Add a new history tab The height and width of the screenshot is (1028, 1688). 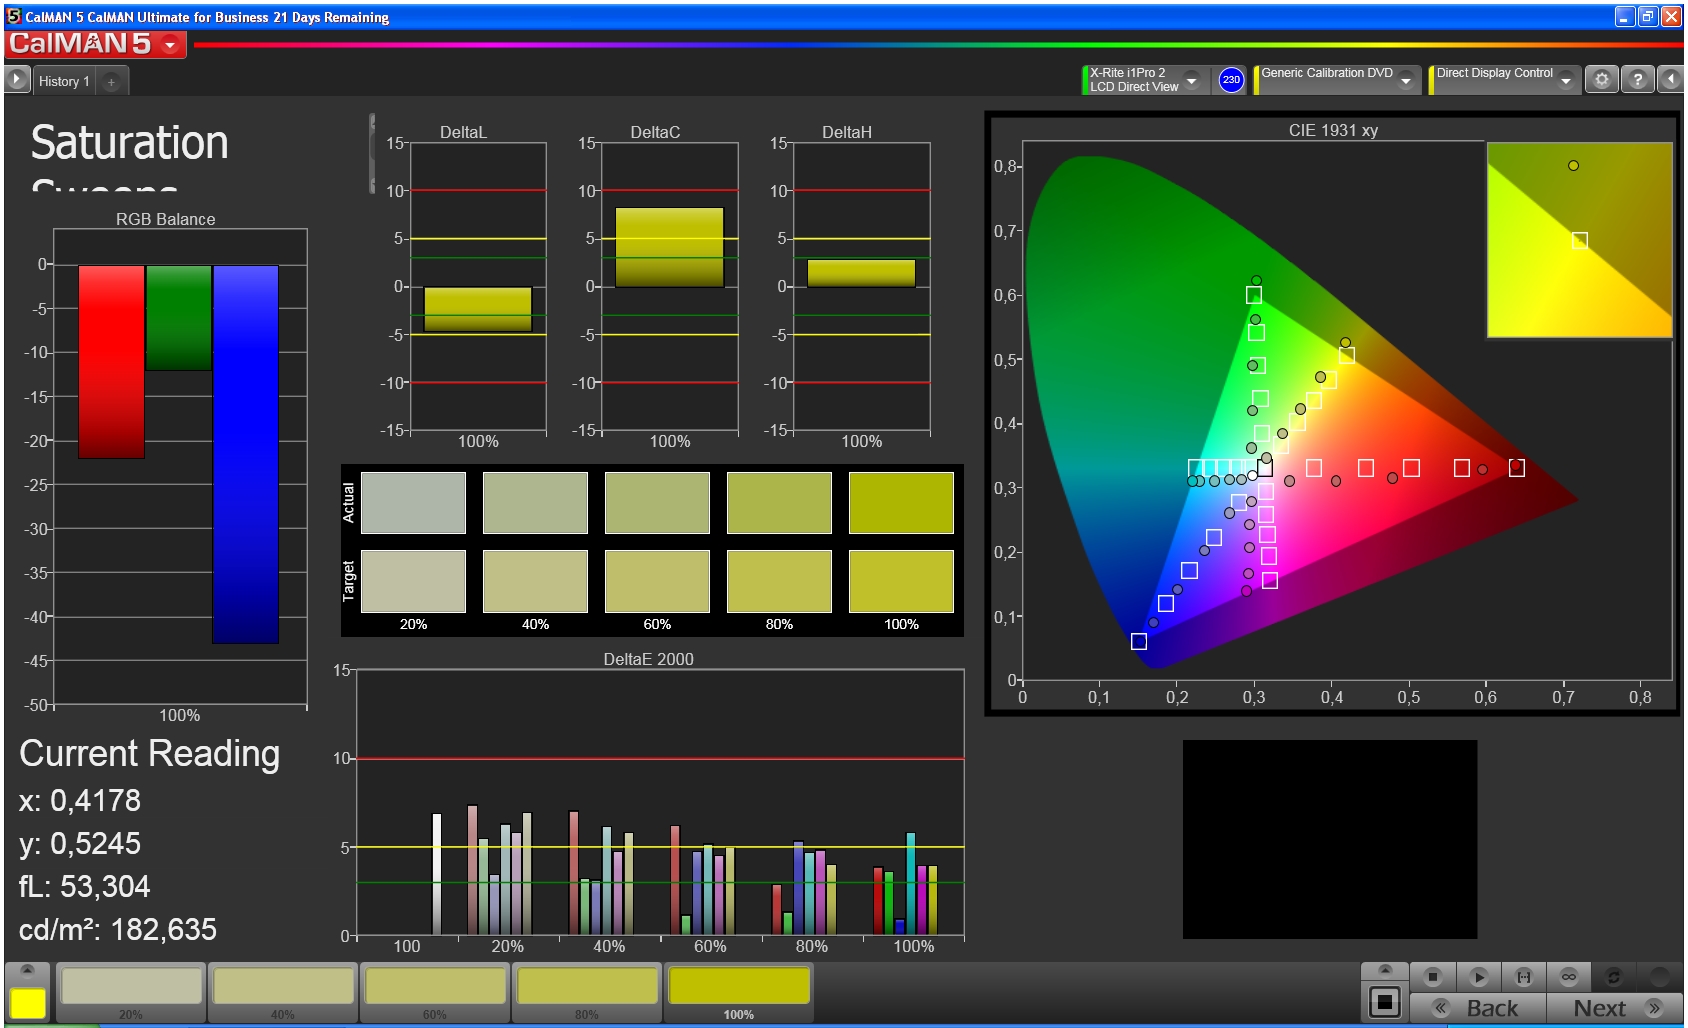pos(111,82)
